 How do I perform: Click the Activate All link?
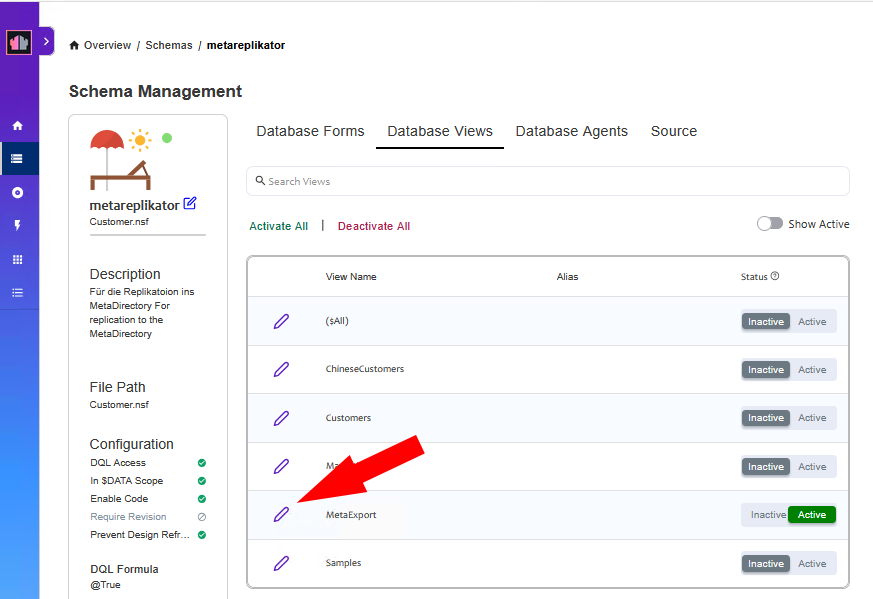[x=278, y=226]
